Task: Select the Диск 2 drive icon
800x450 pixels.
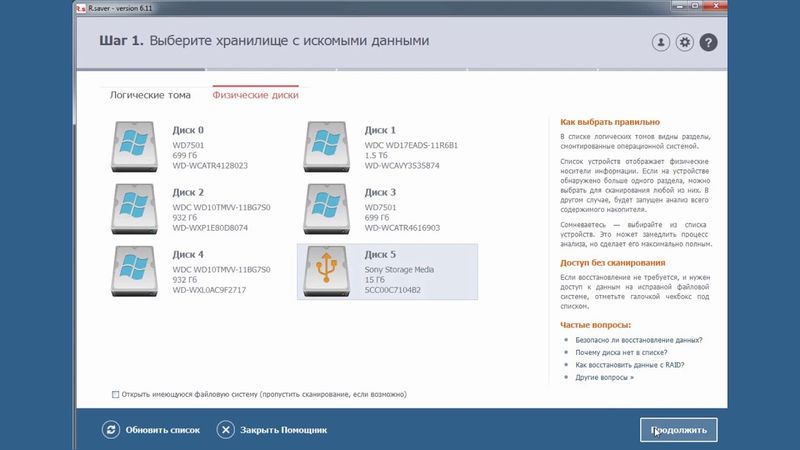Action: [135, 209]
